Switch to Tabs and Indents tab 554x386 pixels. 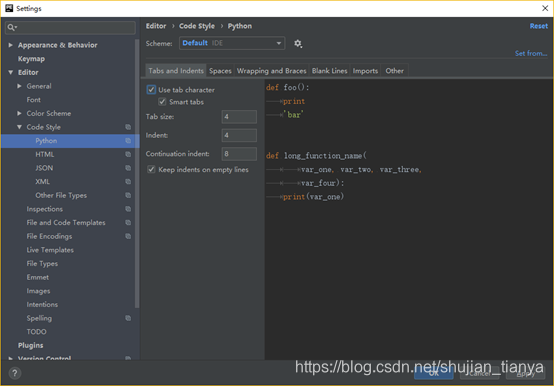[x=176, y=71]
